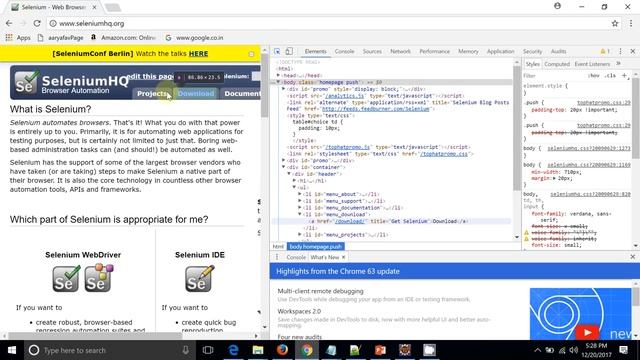Open Microsoft Edge from the taskbar

(233, 350)
